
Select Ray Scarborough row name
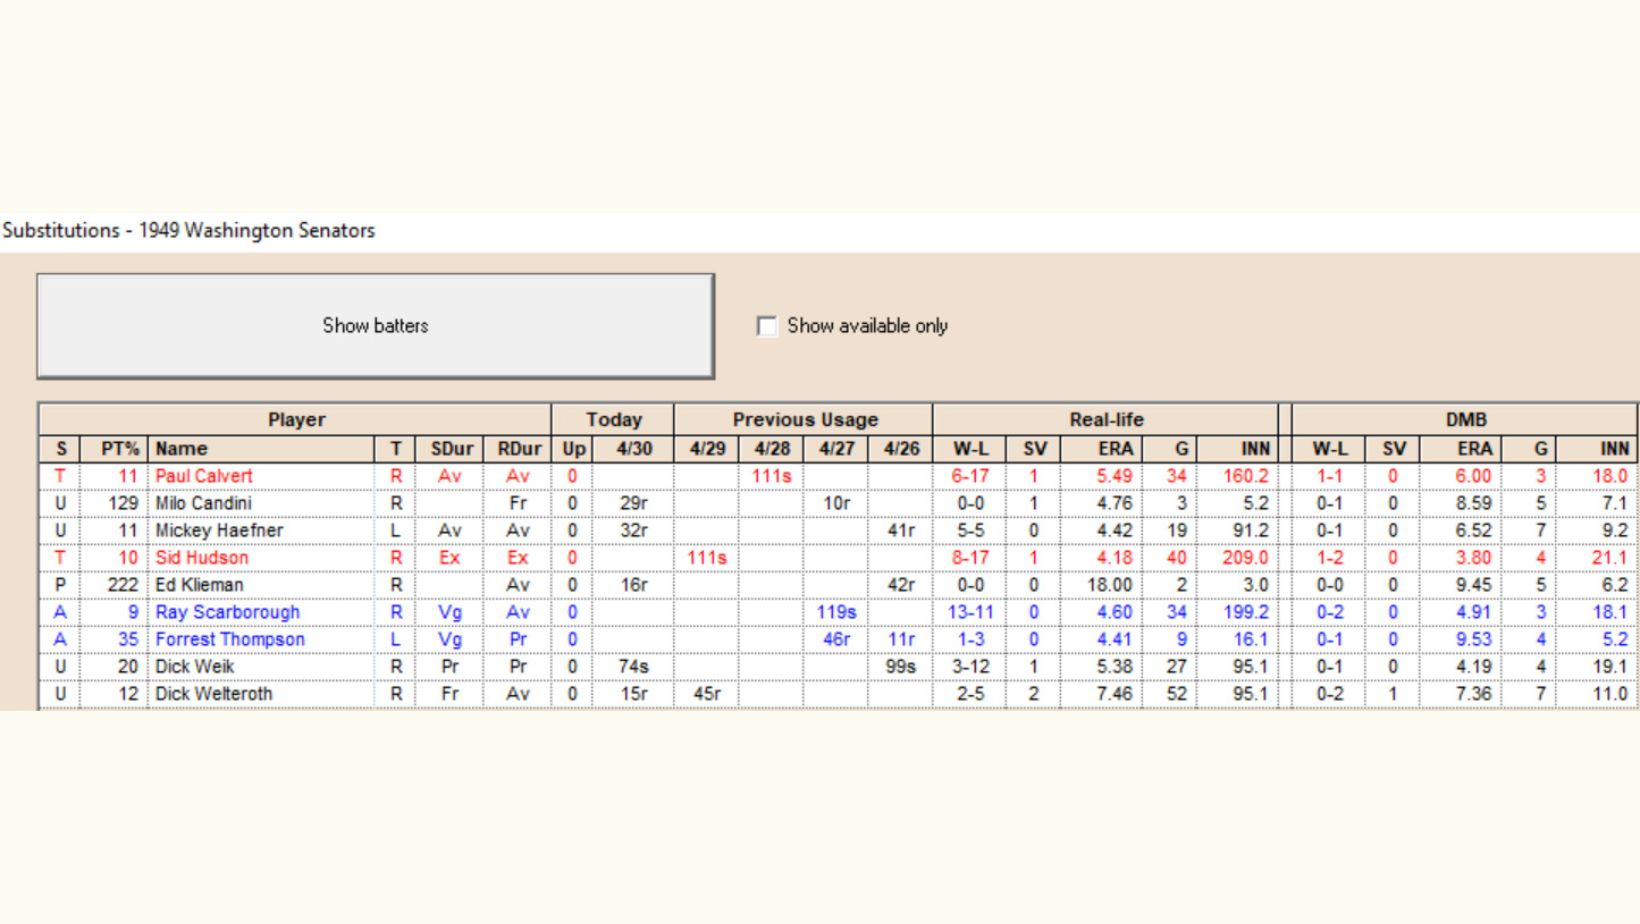(227, 612)
